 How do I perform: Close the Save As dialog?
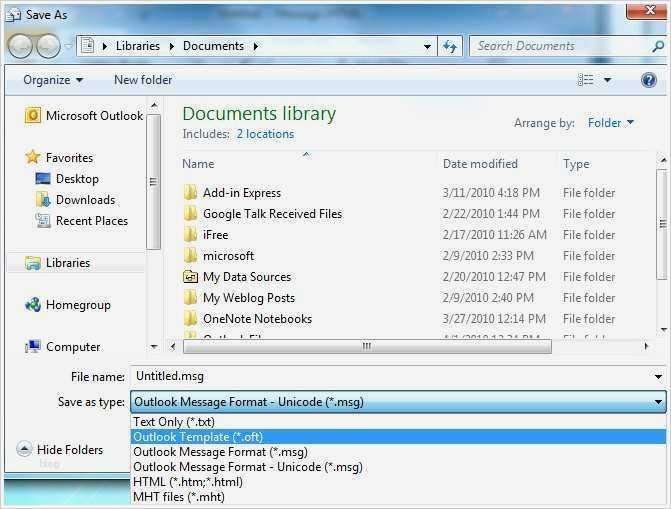[x=649, y=11]
